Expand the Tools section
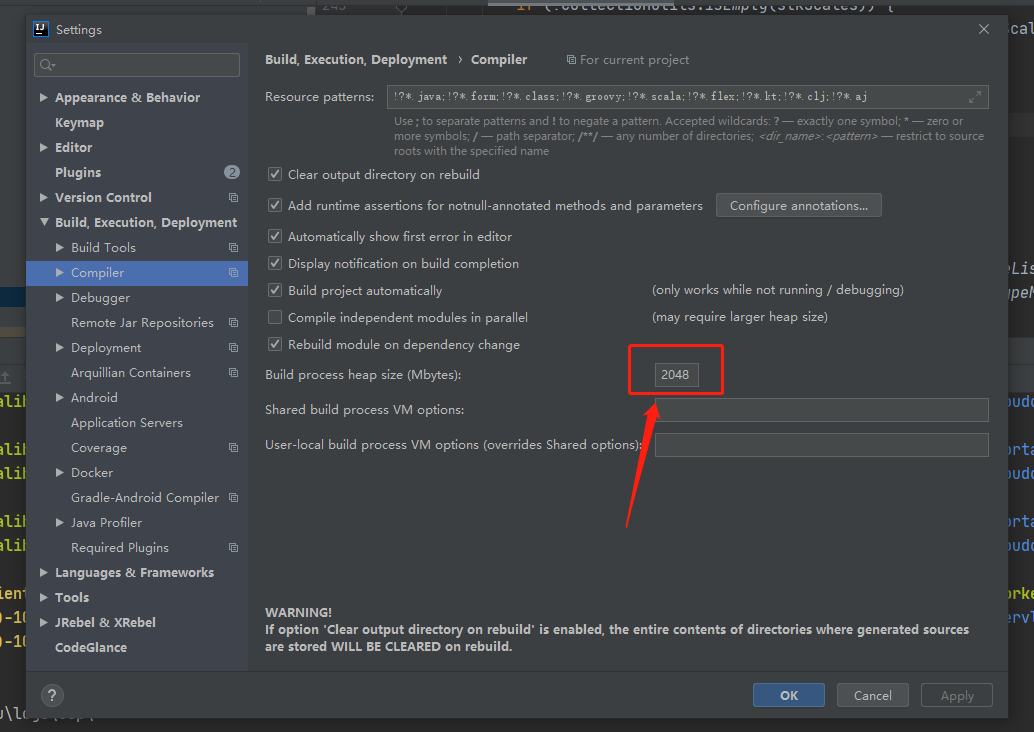Image resolution: width=1034 pixels, height=732 pixels. [44, 597]
